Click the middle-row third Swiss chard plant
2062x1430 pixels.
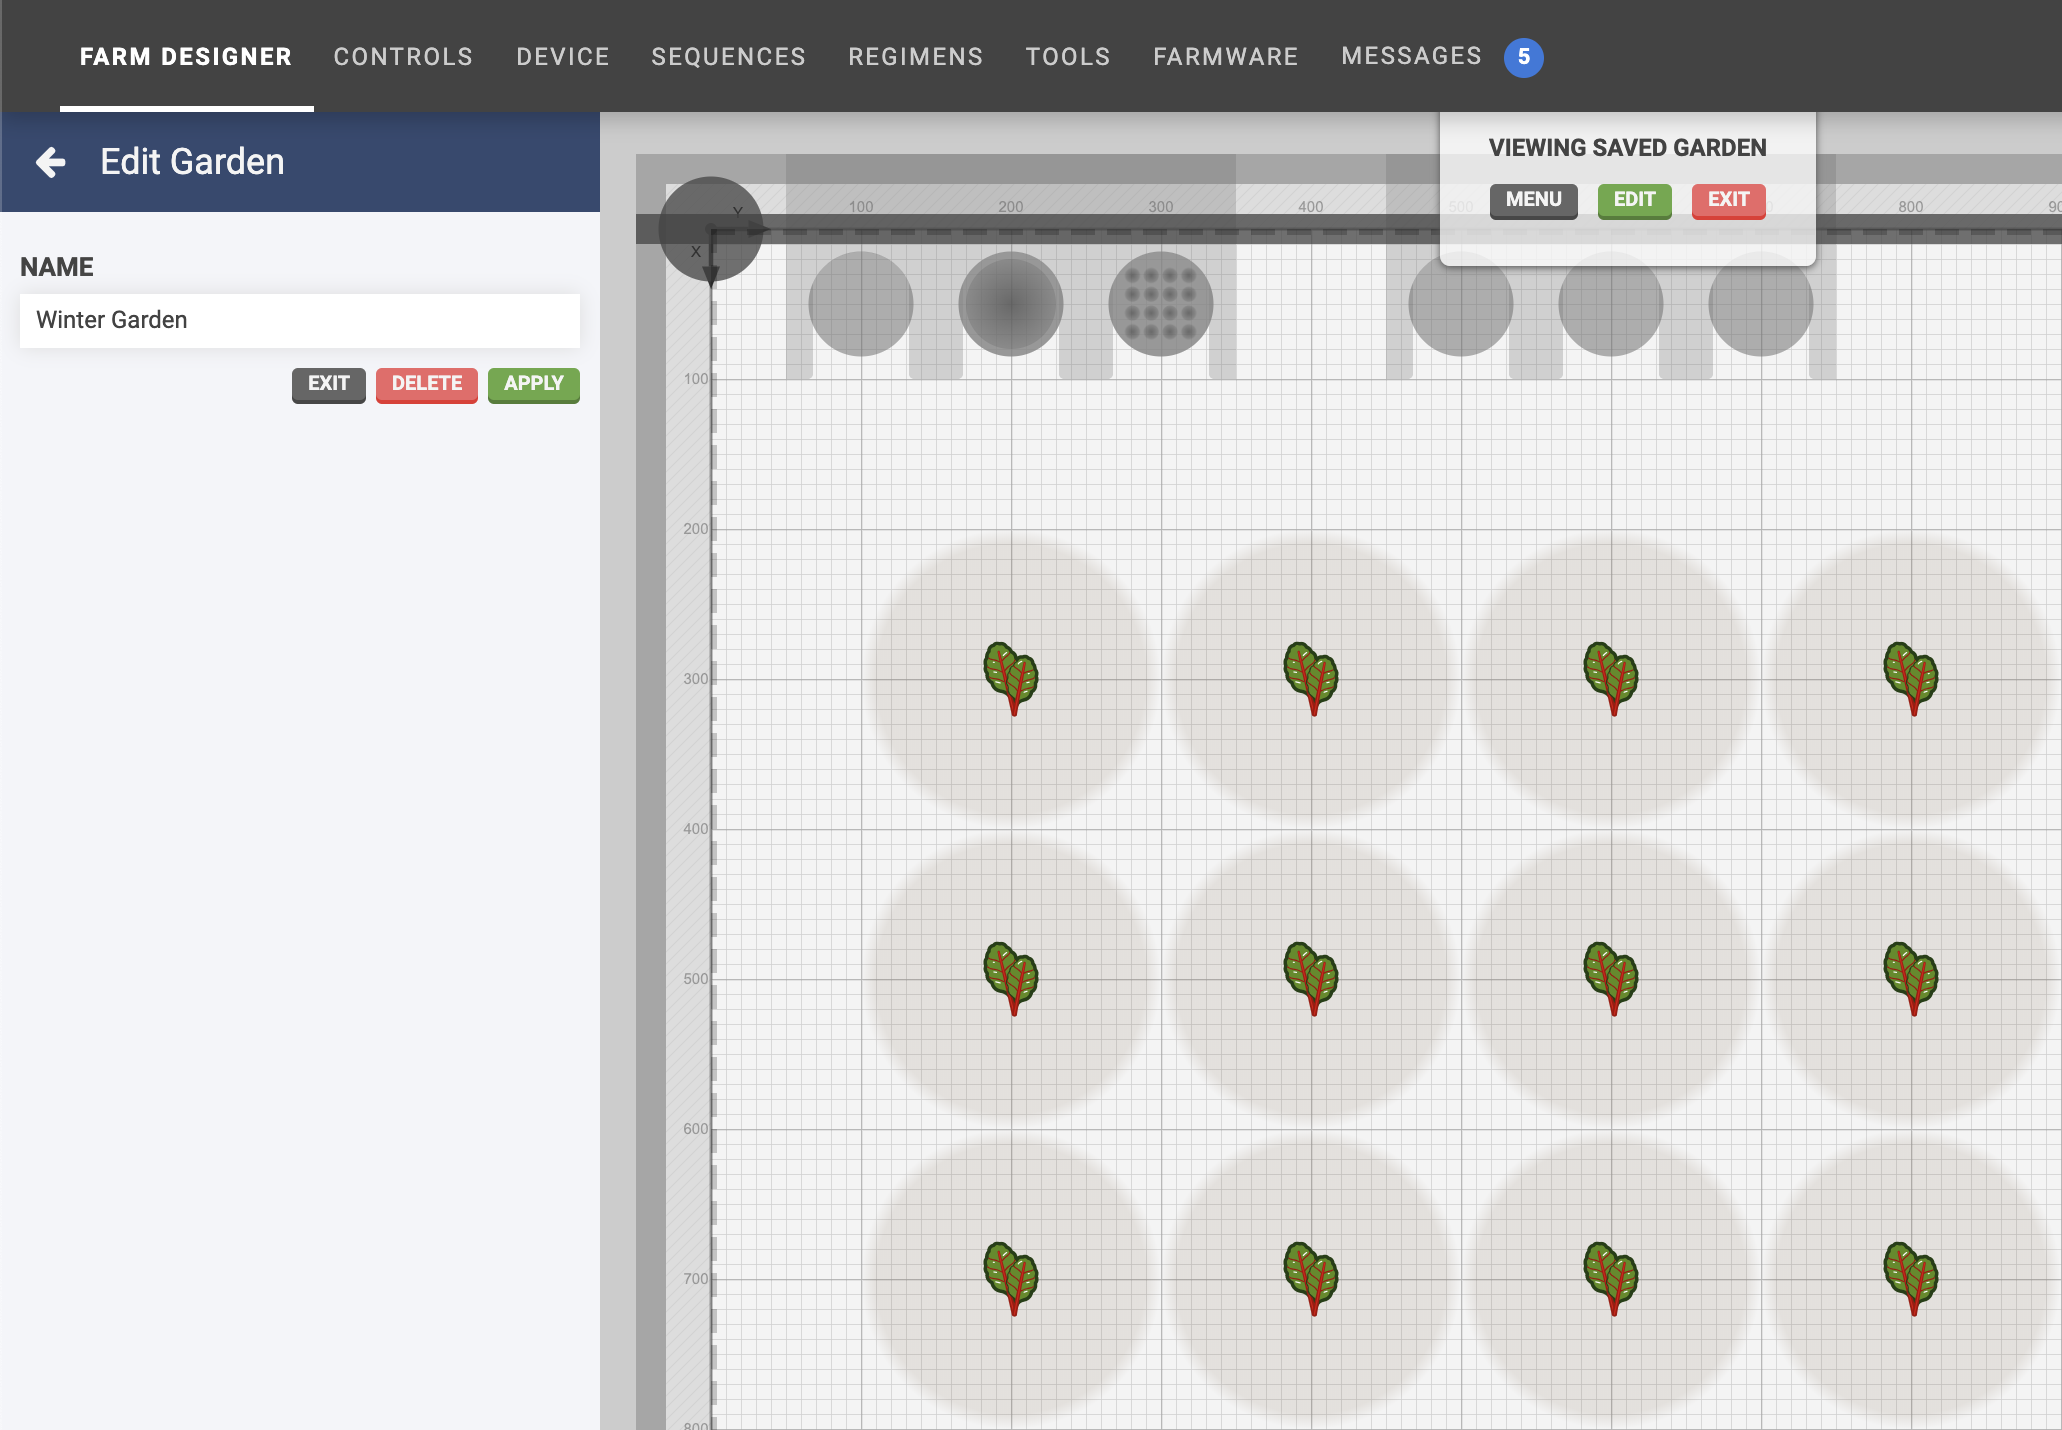click(1611, 978)
